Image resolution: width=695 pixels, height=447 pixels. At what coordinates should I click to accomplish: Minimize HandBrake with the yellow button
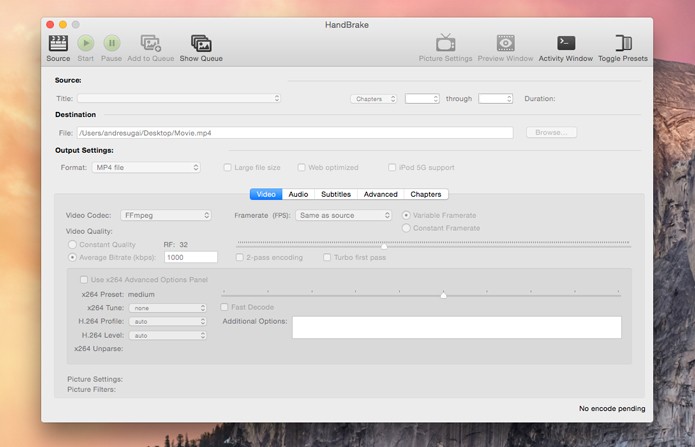[63, 24]
